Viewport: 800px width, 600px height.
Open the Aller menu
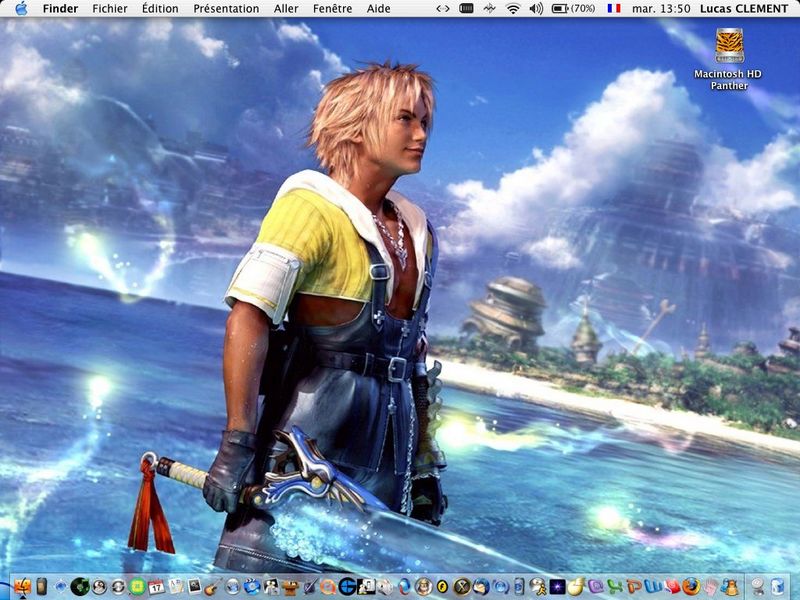click(x=286, y=8)
